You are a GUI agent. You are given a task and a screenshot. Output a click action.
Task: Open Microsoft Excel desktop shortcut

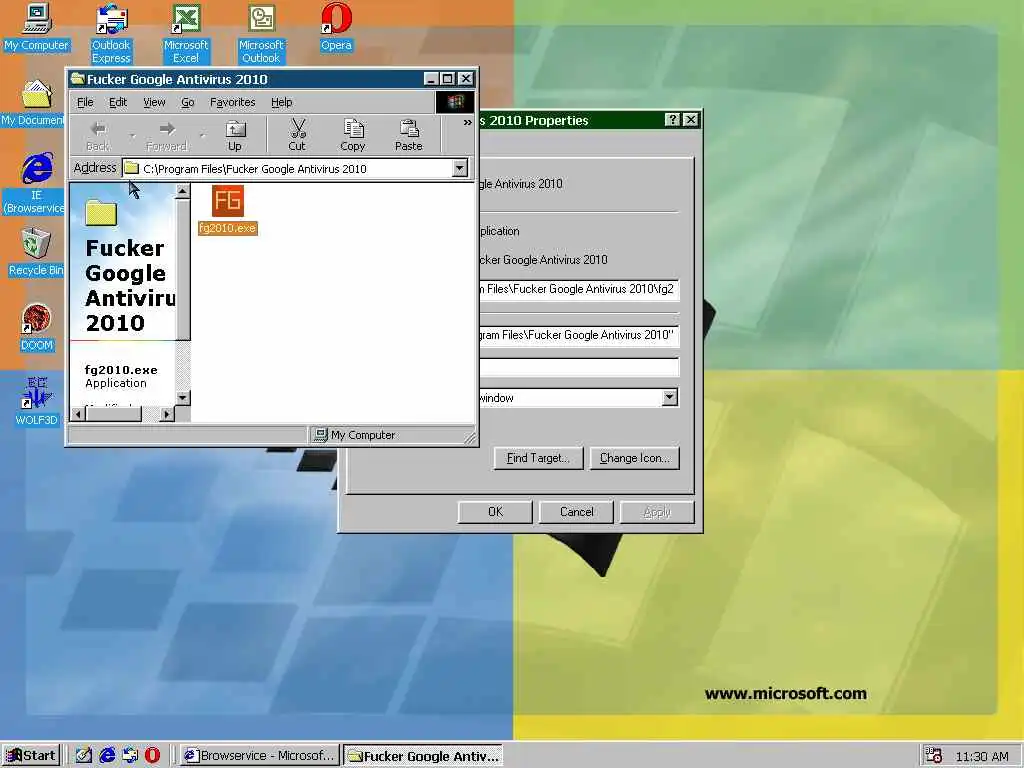click(185, 34)
